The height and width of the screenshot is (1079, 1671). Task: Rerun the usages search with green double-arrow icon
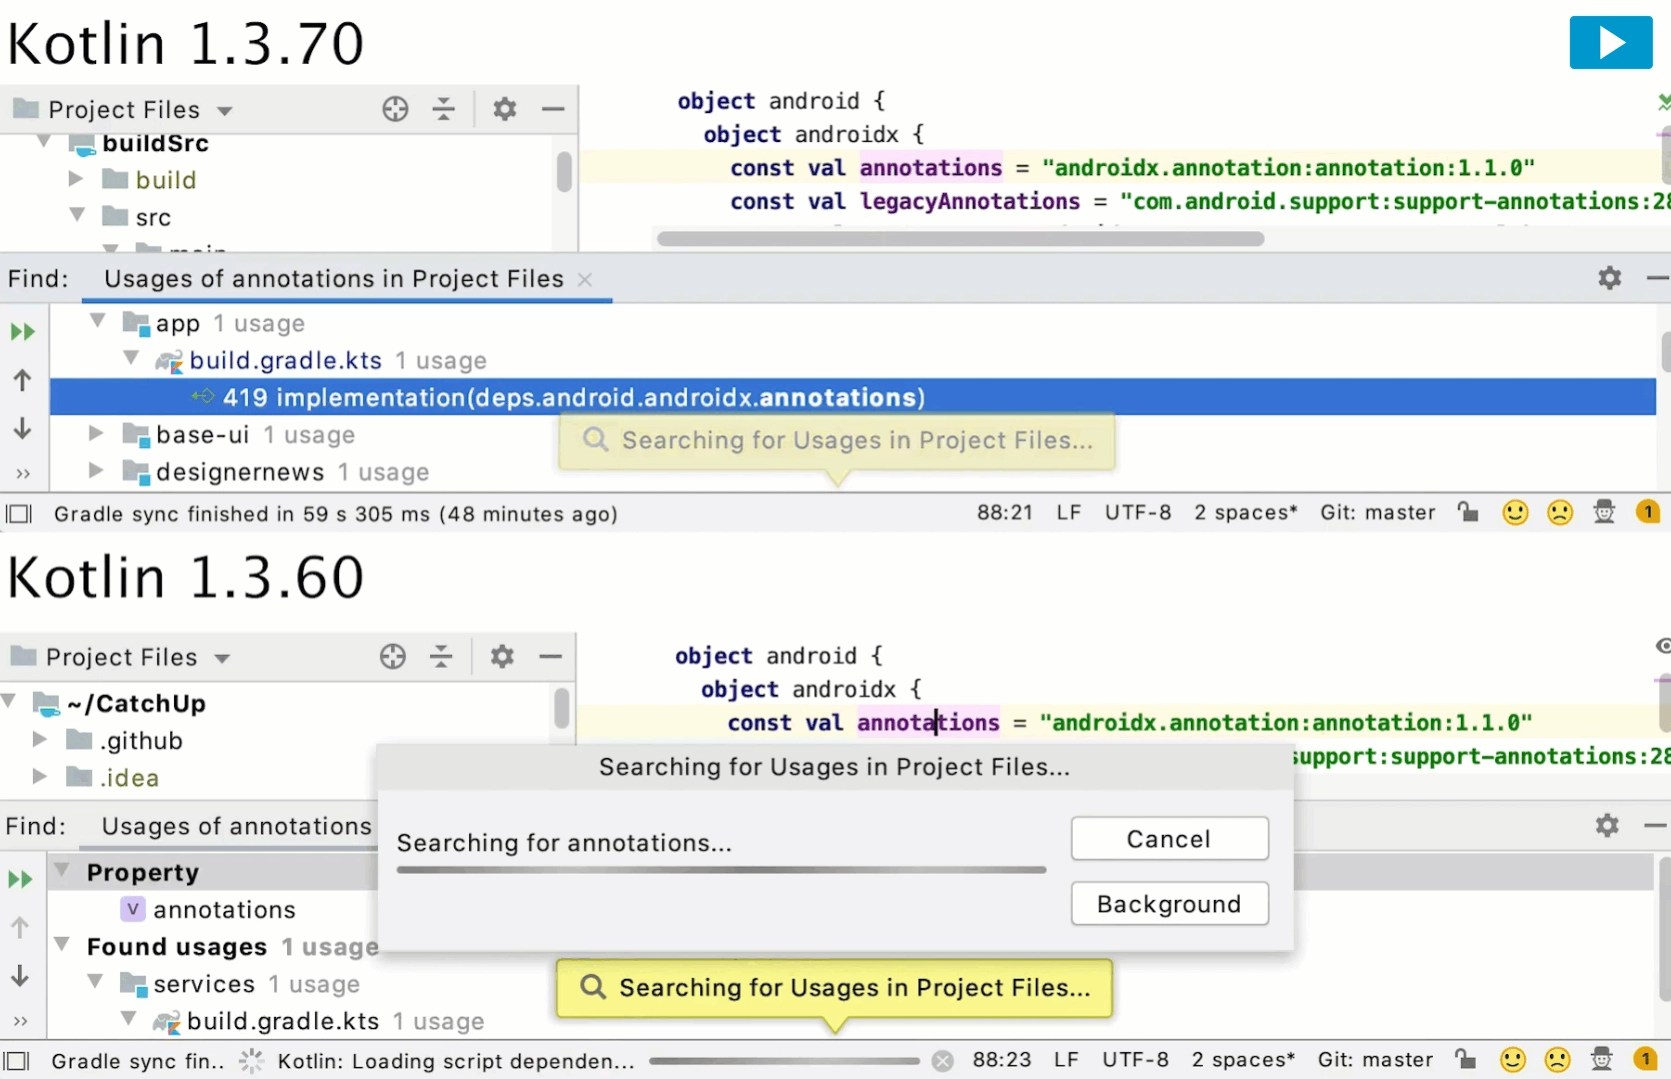[22, 332]
